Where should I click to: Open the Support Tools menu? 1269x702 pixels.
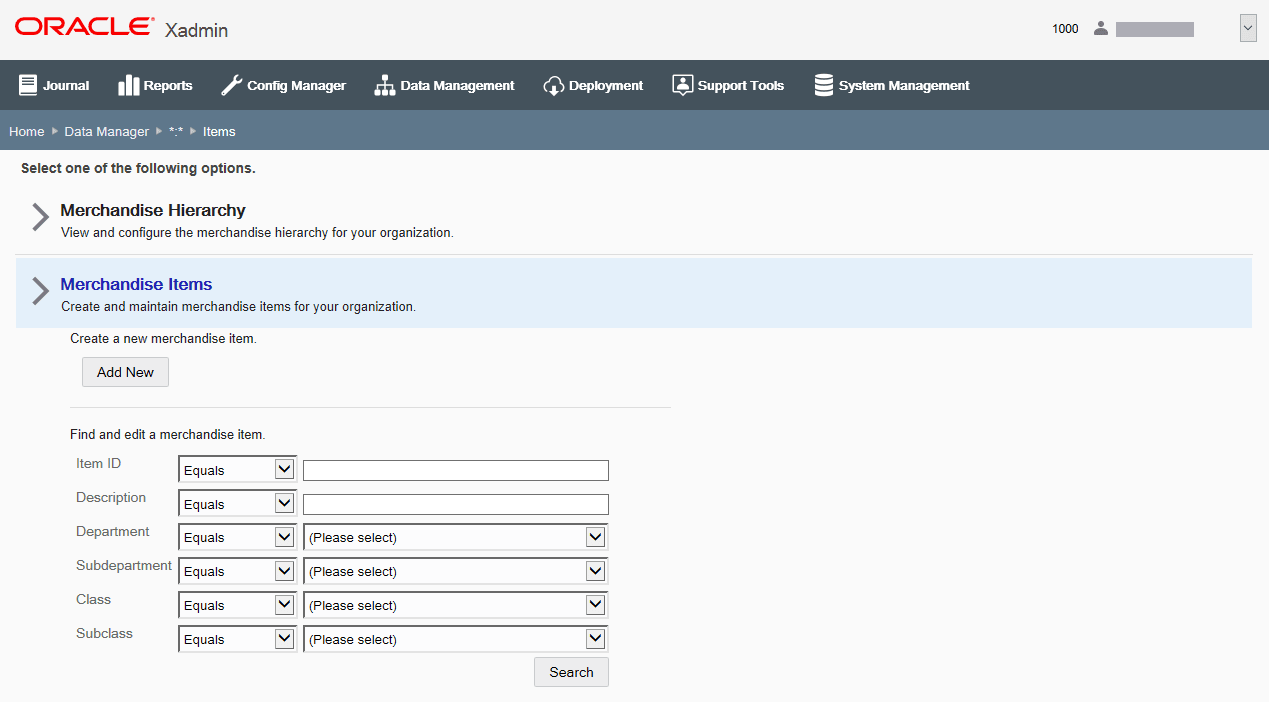728,85
